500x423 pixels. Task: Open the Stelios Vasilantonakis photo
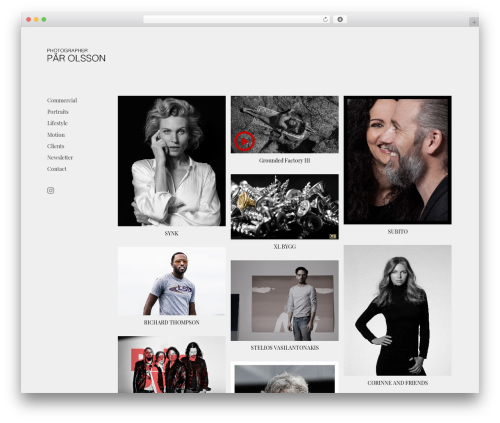285,301
